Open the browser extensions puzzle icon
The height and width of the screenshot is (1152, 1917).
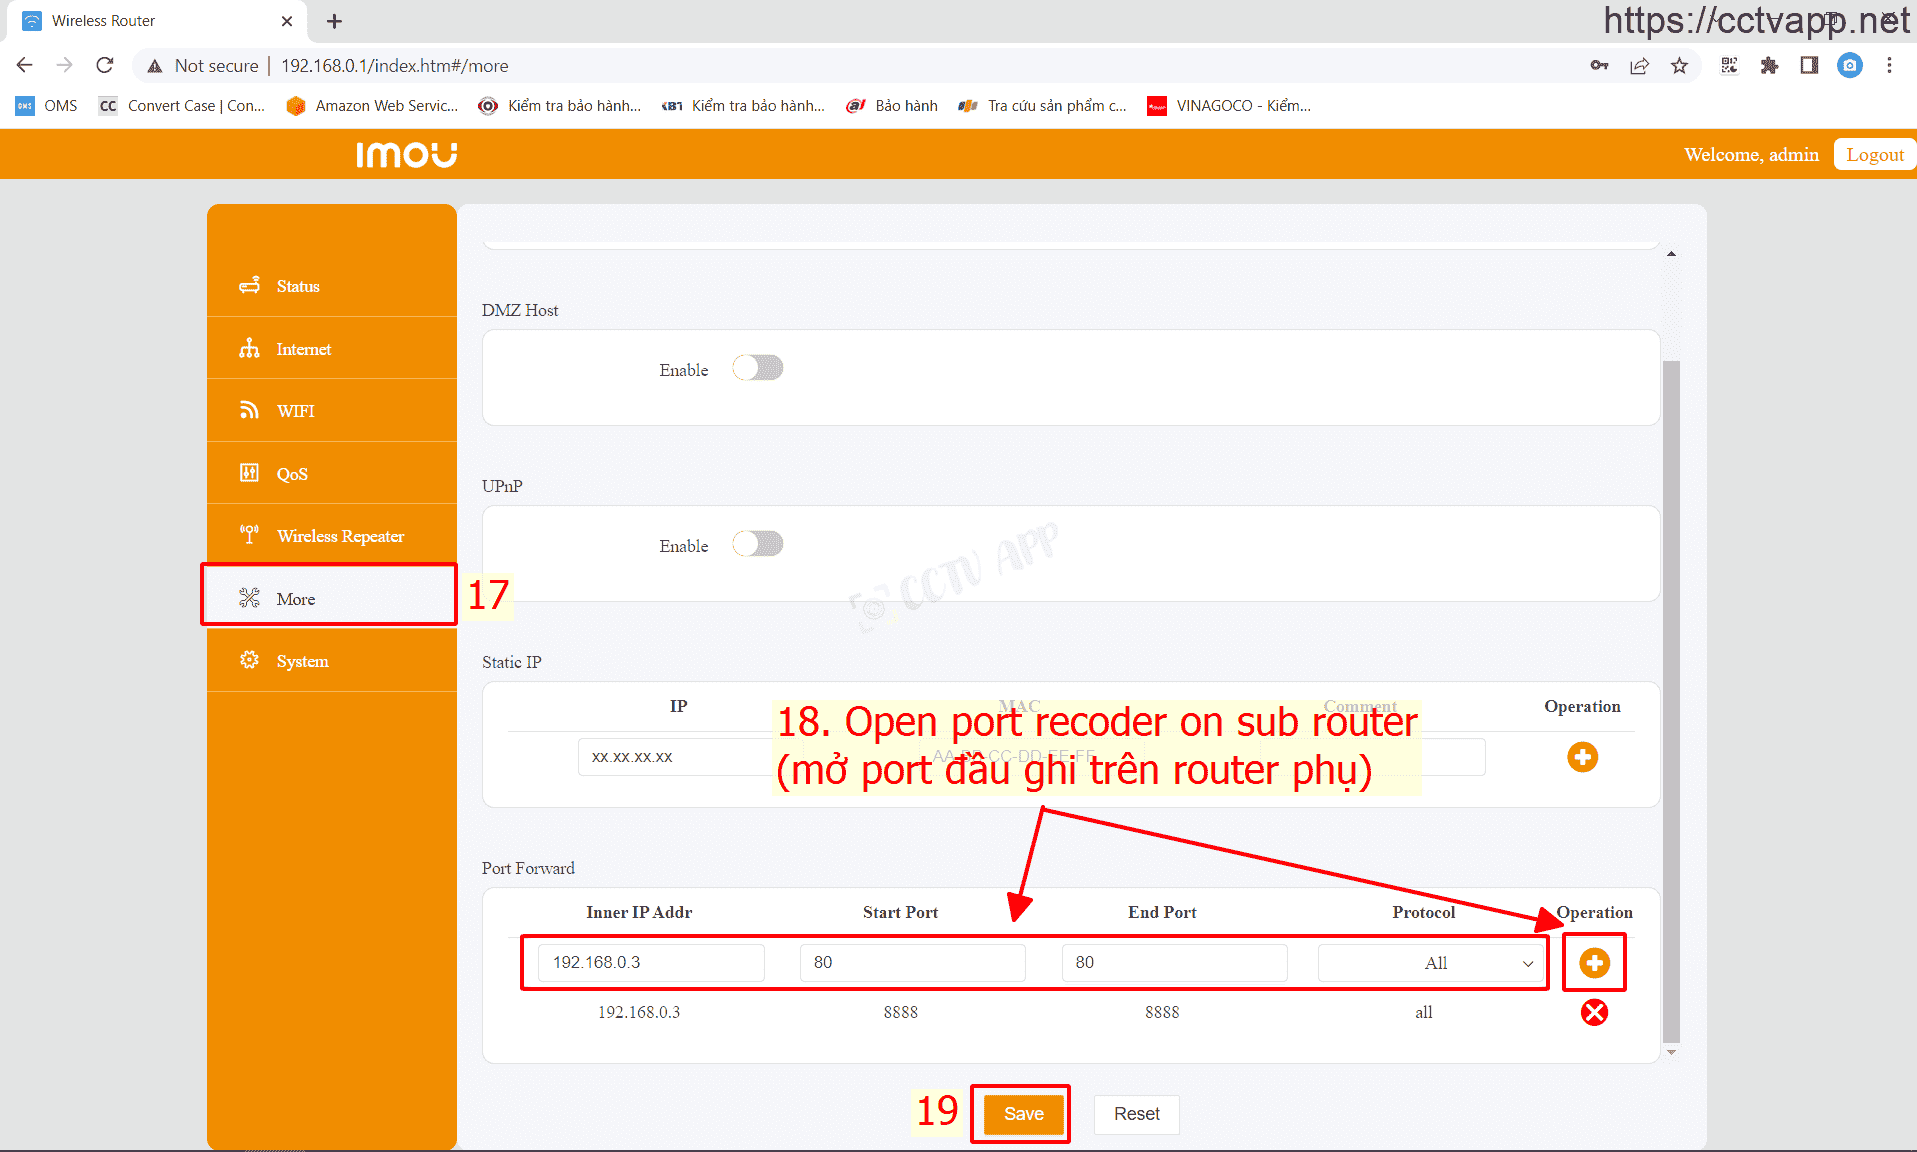tap(1769, 66)
